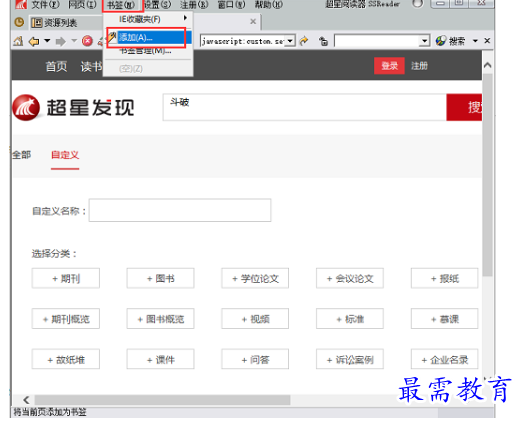Add the 标准 category
Image resolution: width=520 pixels, height=421 pixels.
pos(350,319)
